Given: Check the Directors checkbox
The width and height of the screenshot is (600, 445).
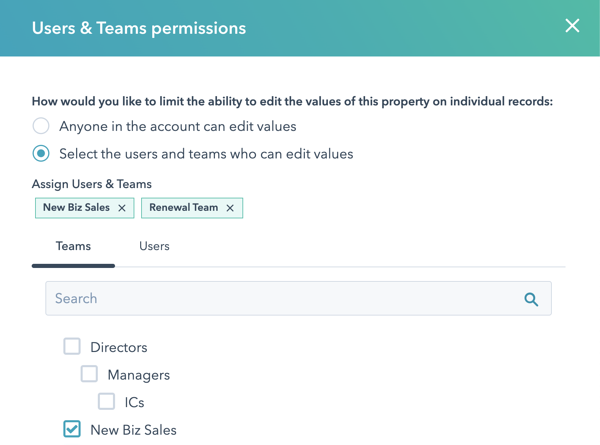Looking at the screenshot, I should tap(72, 347).
